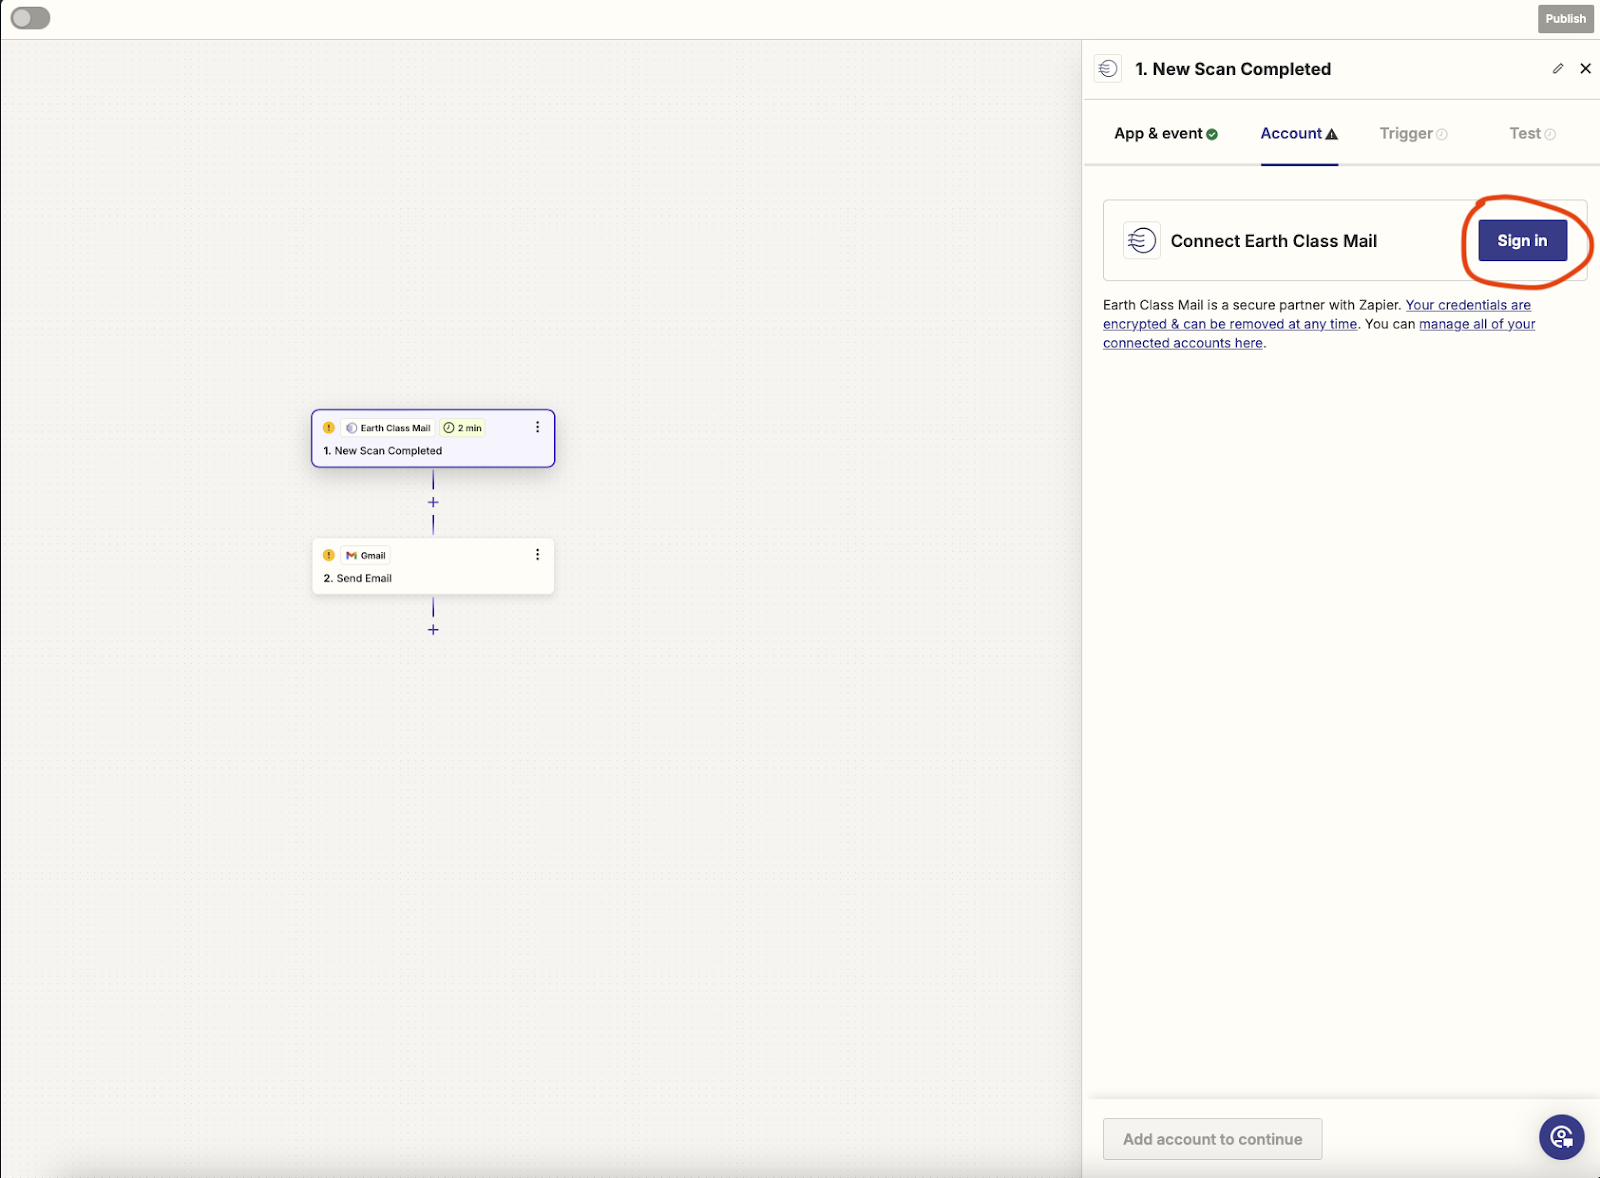Select the New Scan Completed step card
Screen dimensions: 1600x1178
pyautogui.click(x=433, y=438)
